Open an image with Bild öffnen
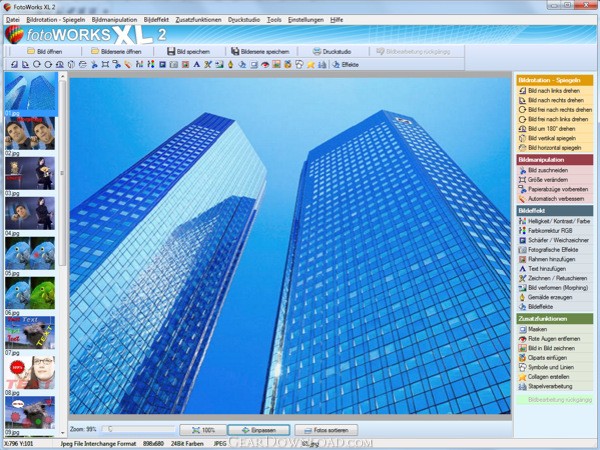 [44, 51]
